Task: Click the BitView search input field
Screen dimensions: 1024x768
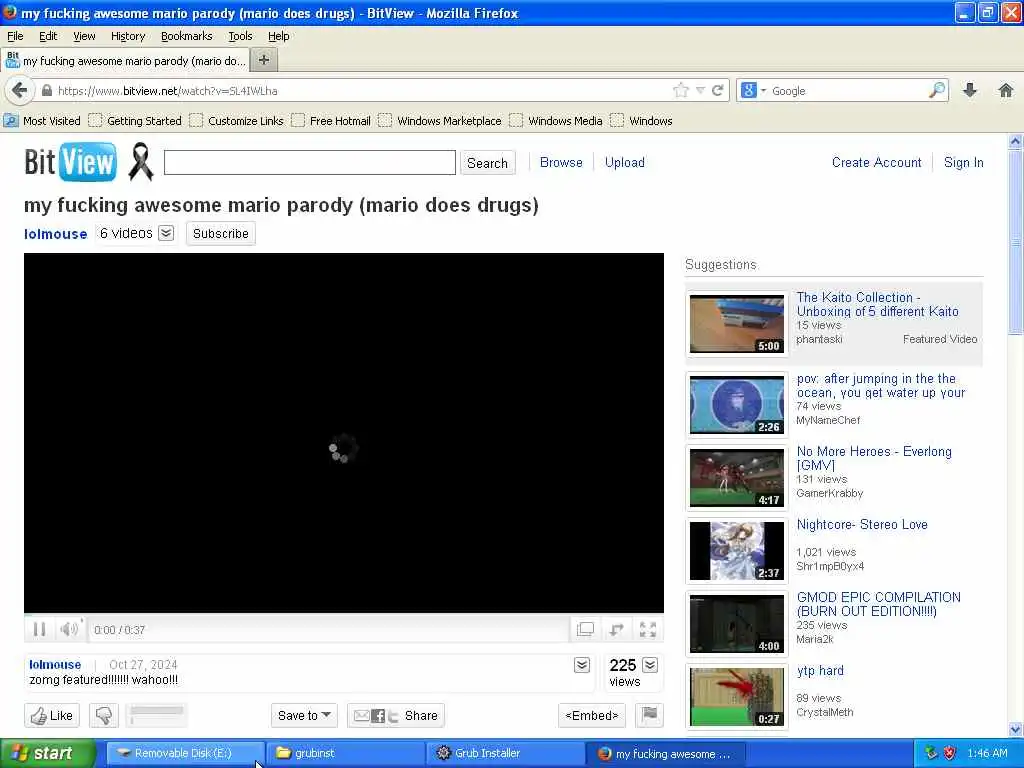Action: (310, 162)
